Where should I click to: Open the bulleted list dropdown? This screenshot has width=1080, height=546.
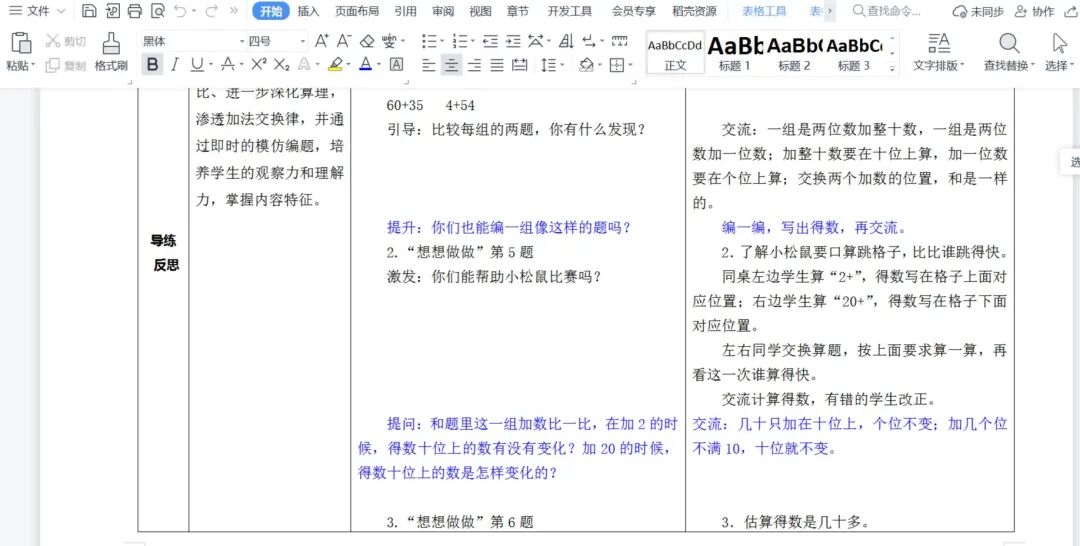coord(443,41)
